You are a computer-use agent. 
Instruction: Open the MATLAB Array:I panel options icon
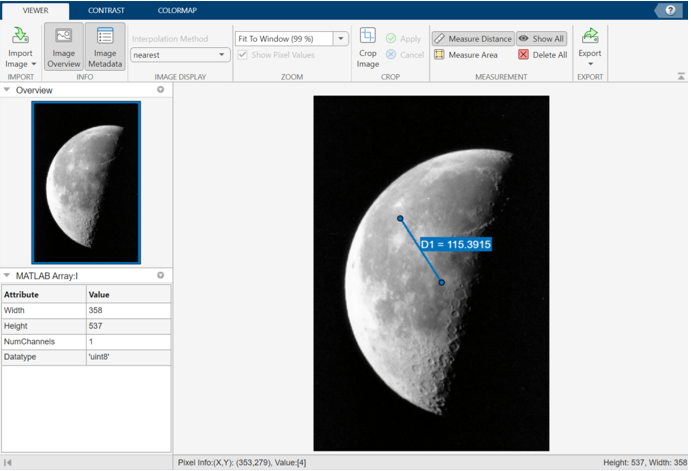point(161,275)
